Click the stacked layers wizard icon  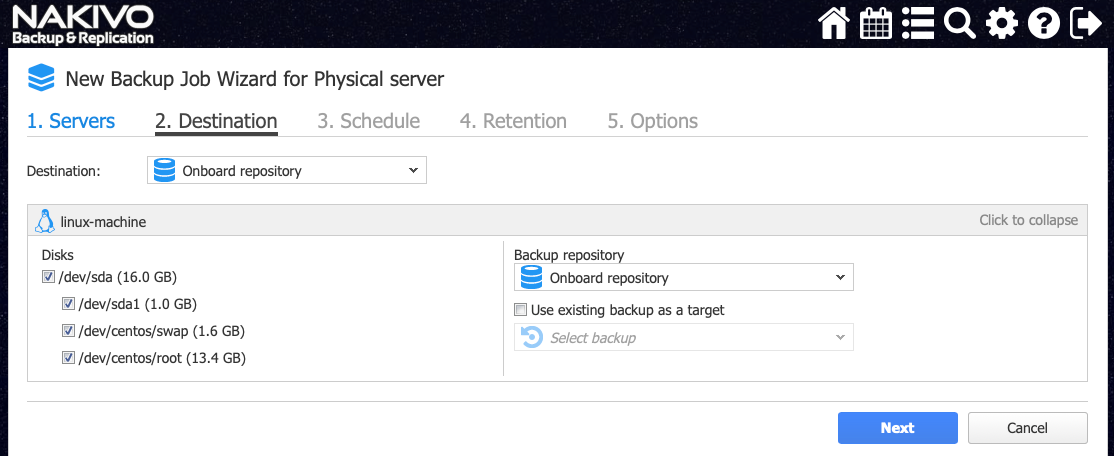pyautogui.click(x=41, y=78)
